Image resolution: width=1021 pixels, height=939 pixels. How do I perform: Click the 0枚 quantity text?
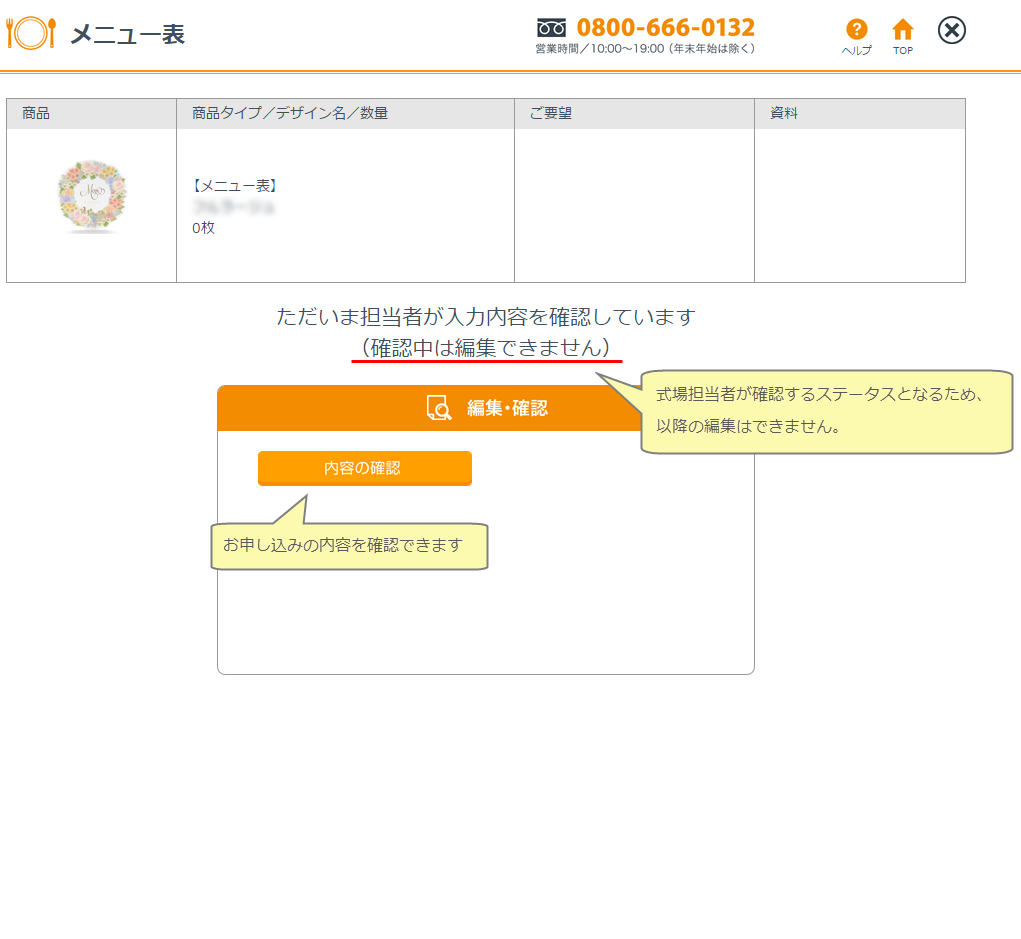[203, 228]
